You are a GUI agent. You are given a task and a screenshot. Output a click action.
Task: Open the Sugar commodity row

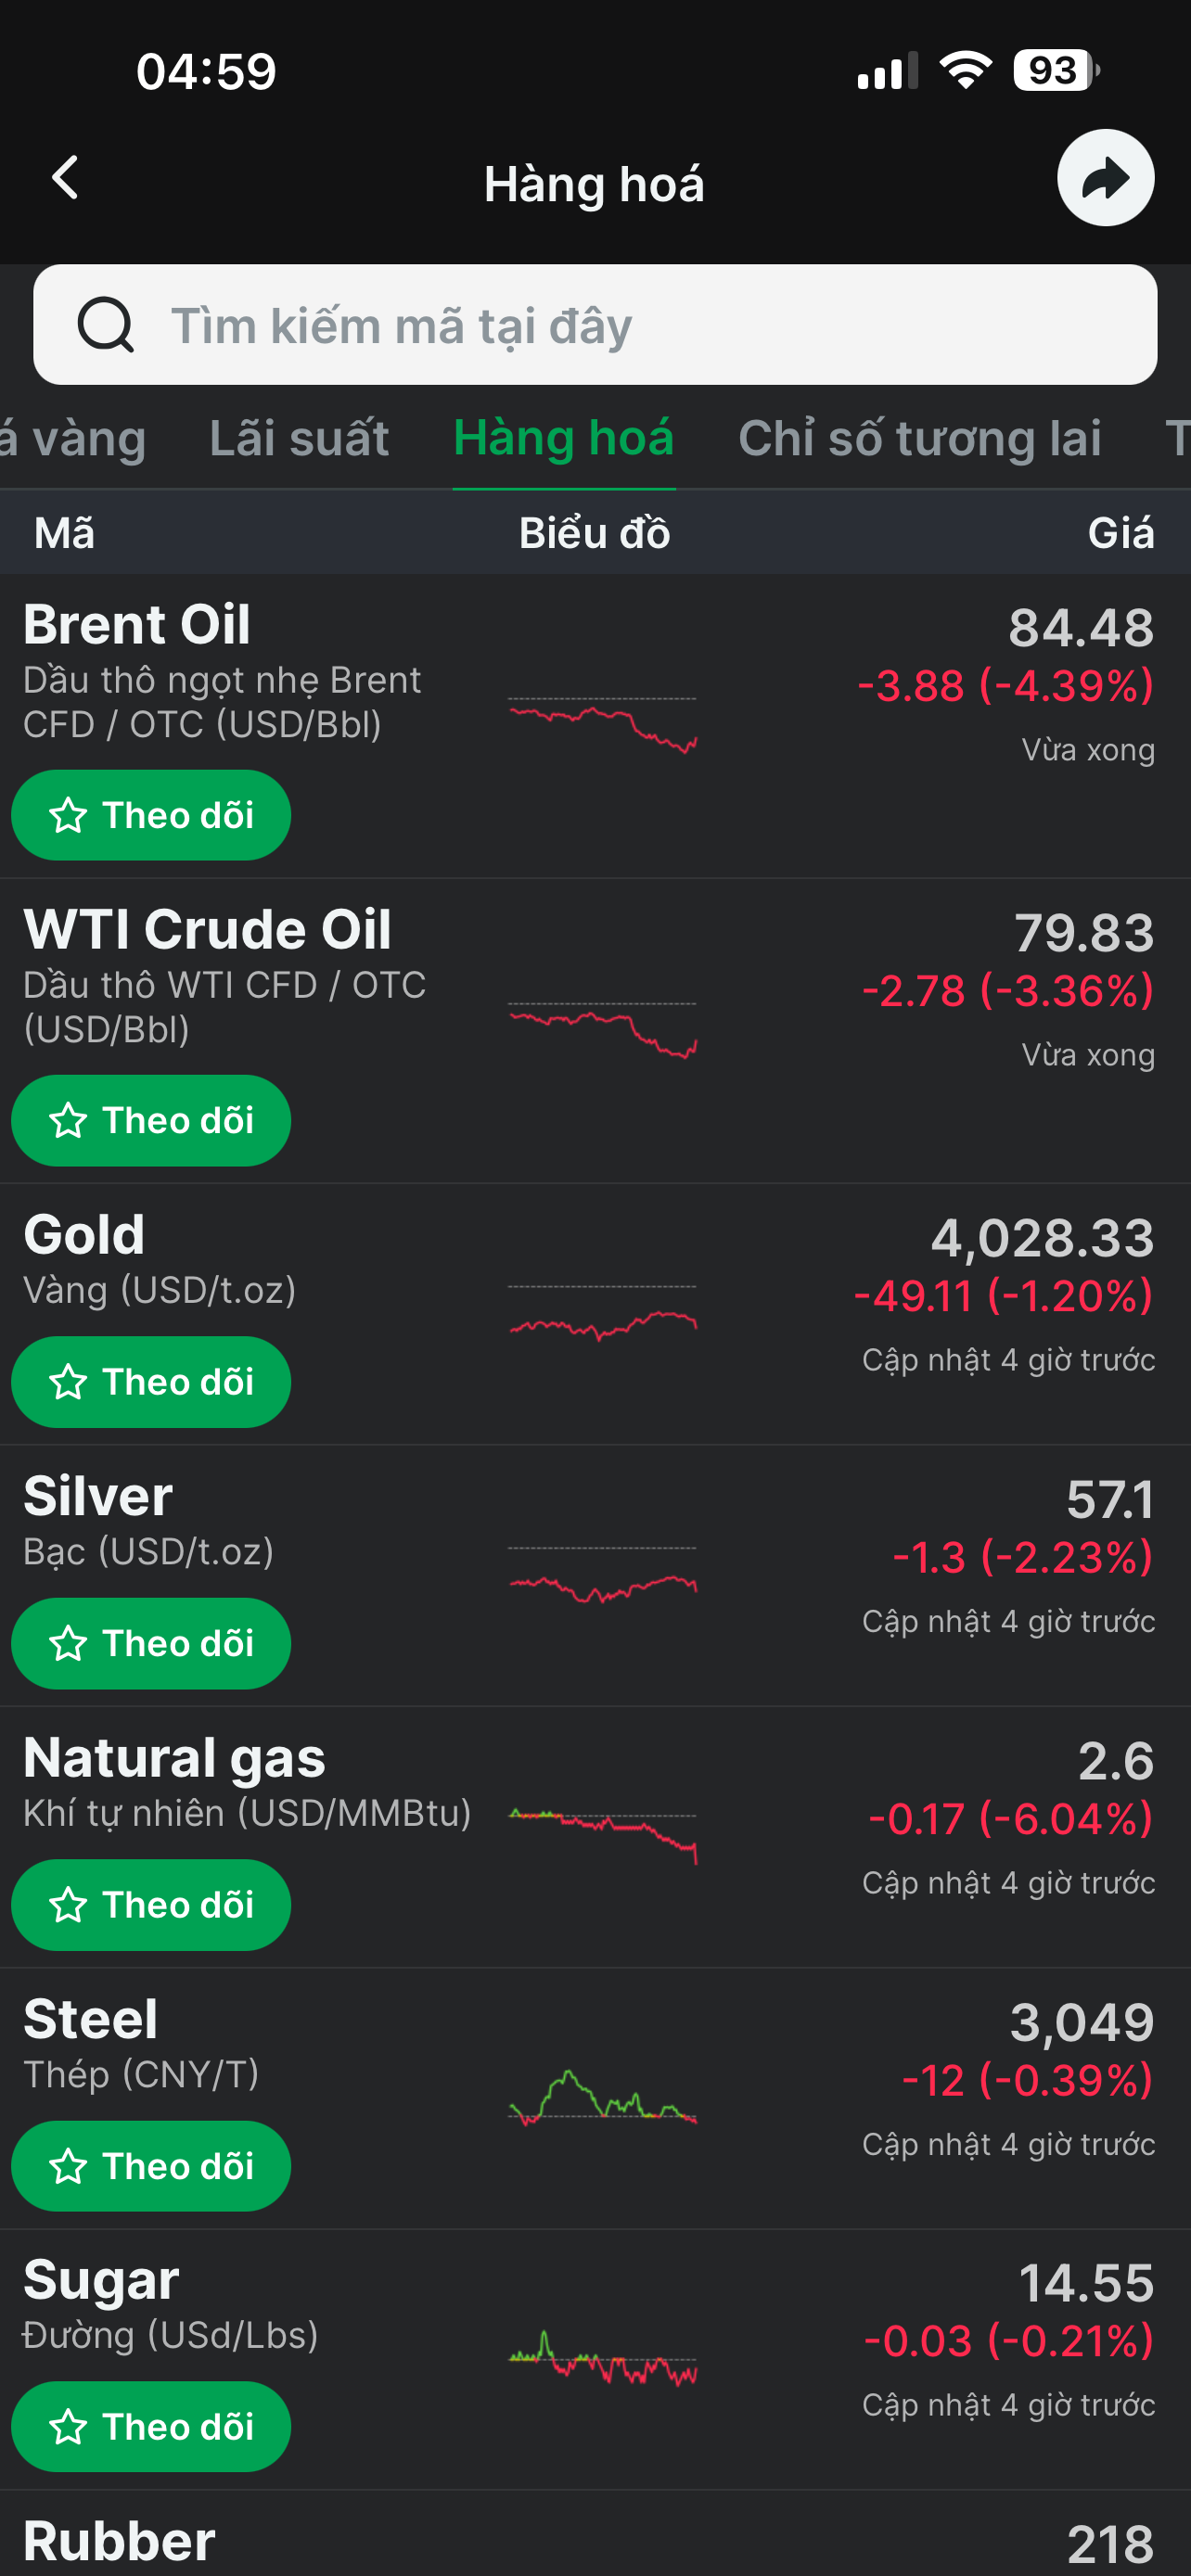[595, 2360]
